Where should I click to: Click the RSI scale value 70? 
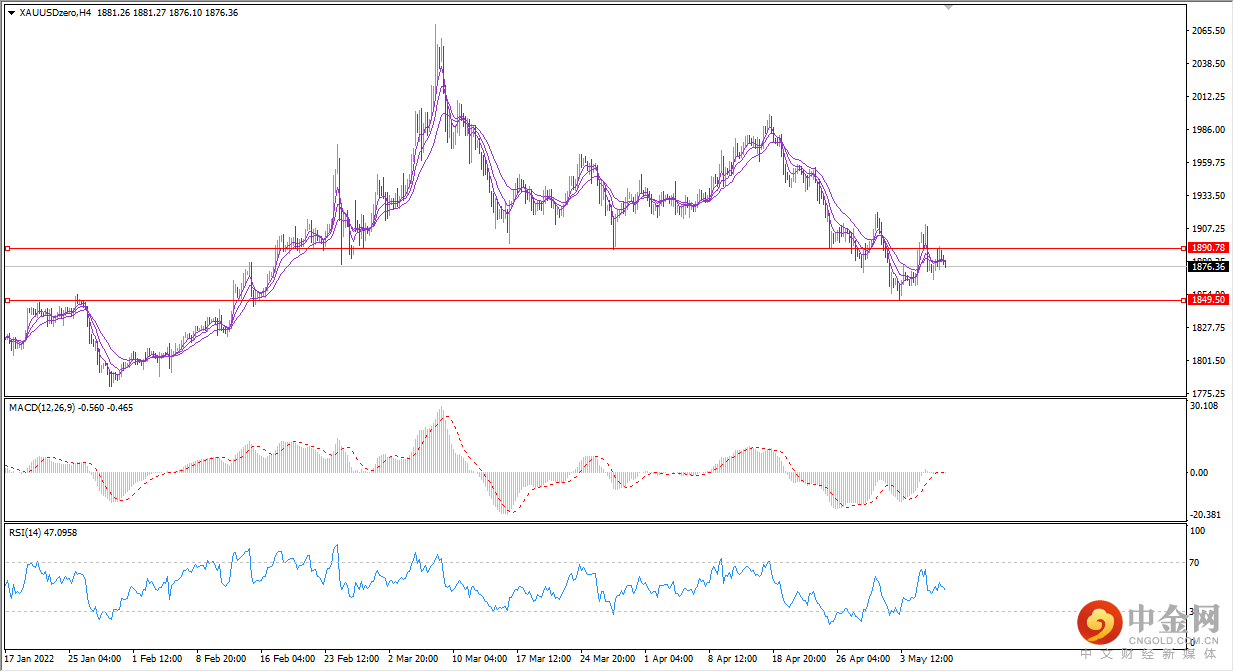tap(1196, 564)
